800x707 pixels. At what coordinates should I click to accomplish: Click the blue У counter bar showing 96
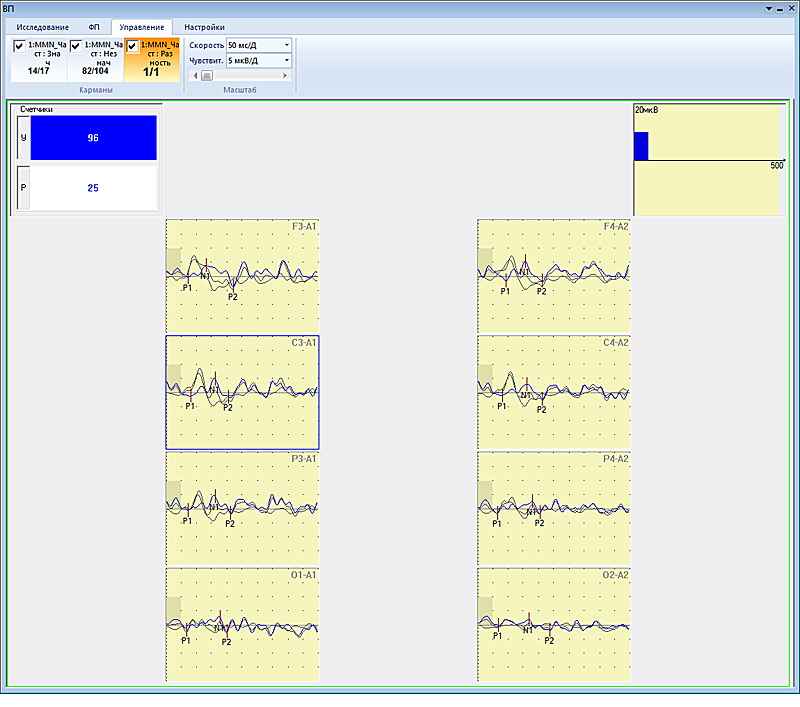[93, 138]
